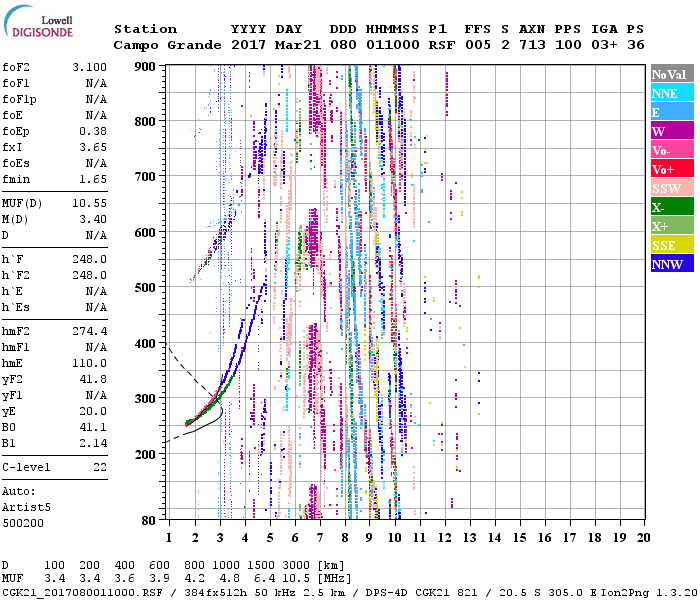
Task: Select the Vo+ red legend swatch
Action: 672,169
